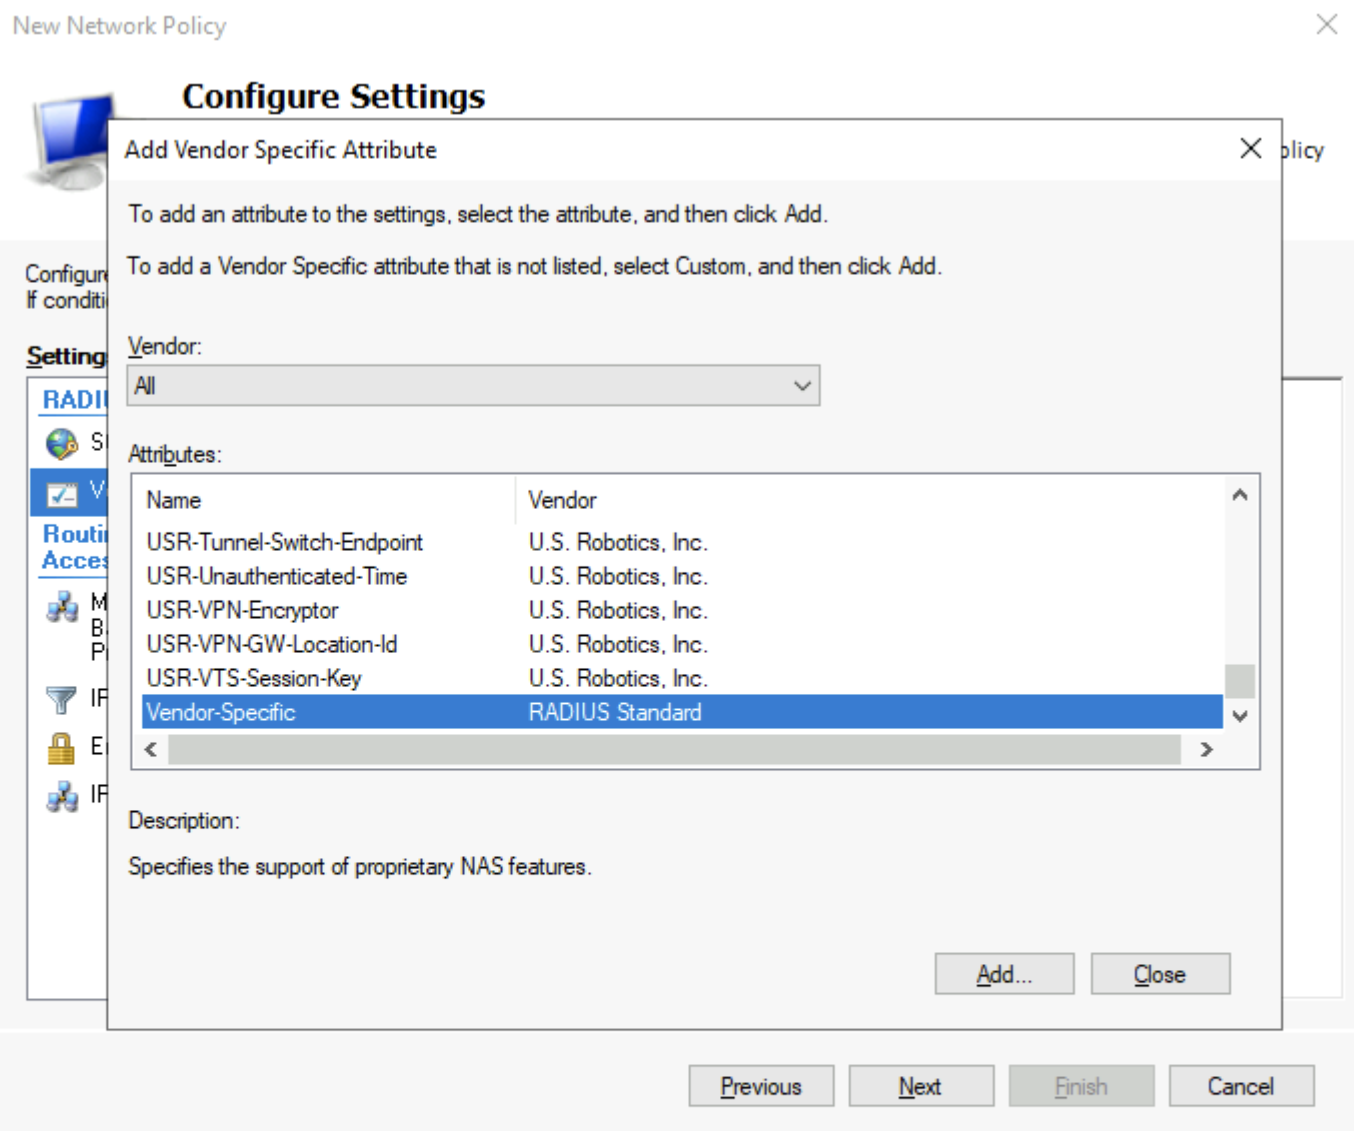
Task: Select the USR-VPN-GW-Location-Id attribute
Action: pos(271,644)
